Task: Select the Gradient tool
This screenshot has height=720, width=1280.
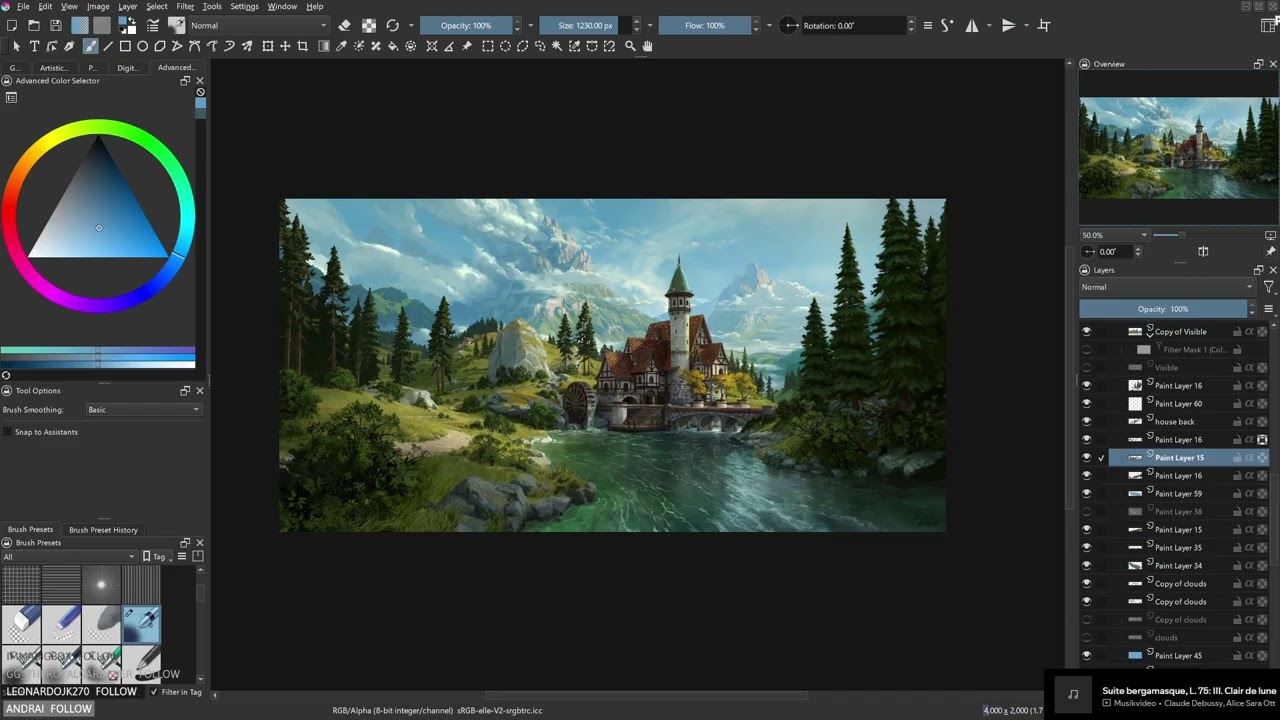Action: 324,46
